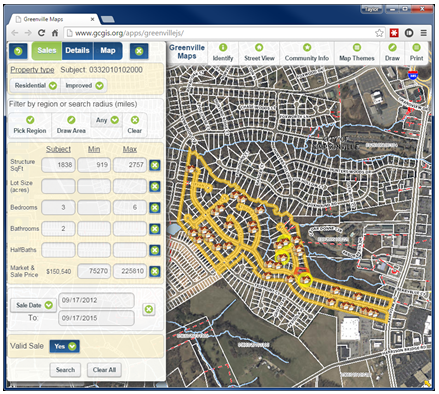Screen dimensions: 439x394
Task: Clear the Bathrooms row
Action: click(155, 229)
